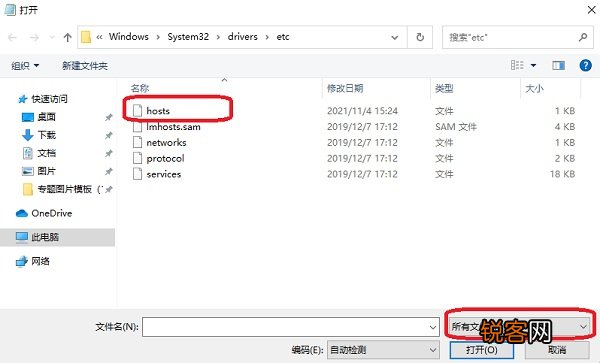Open the 编码 自动检测 dropdown
Viewport: 600px width, 363px height.
(x=383, y=350)
